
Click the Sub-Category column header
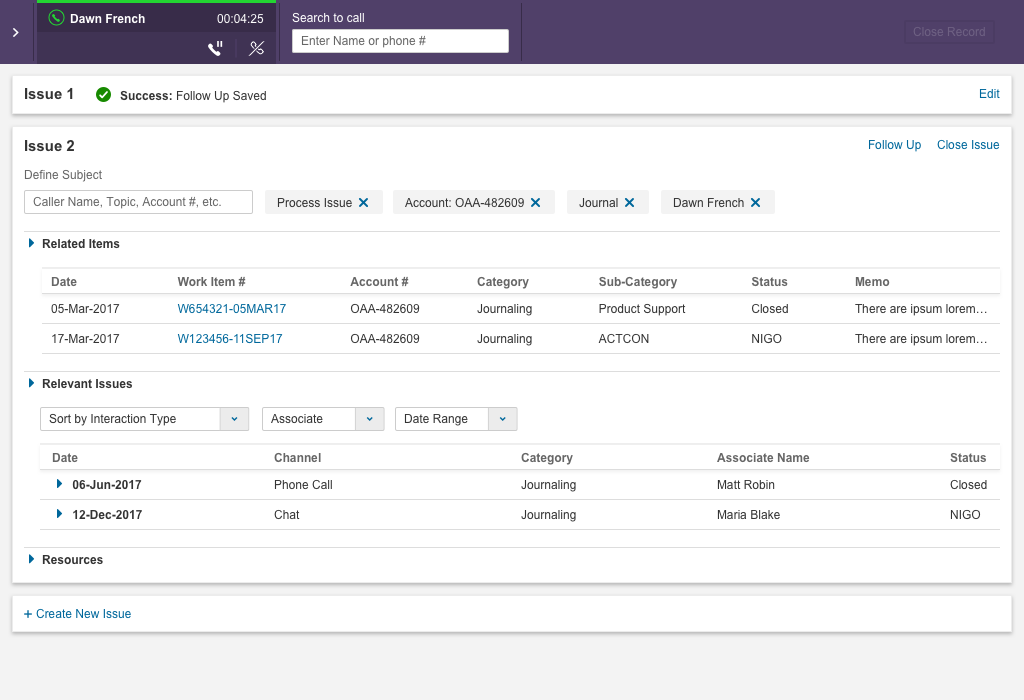click(x=637, y=282)
